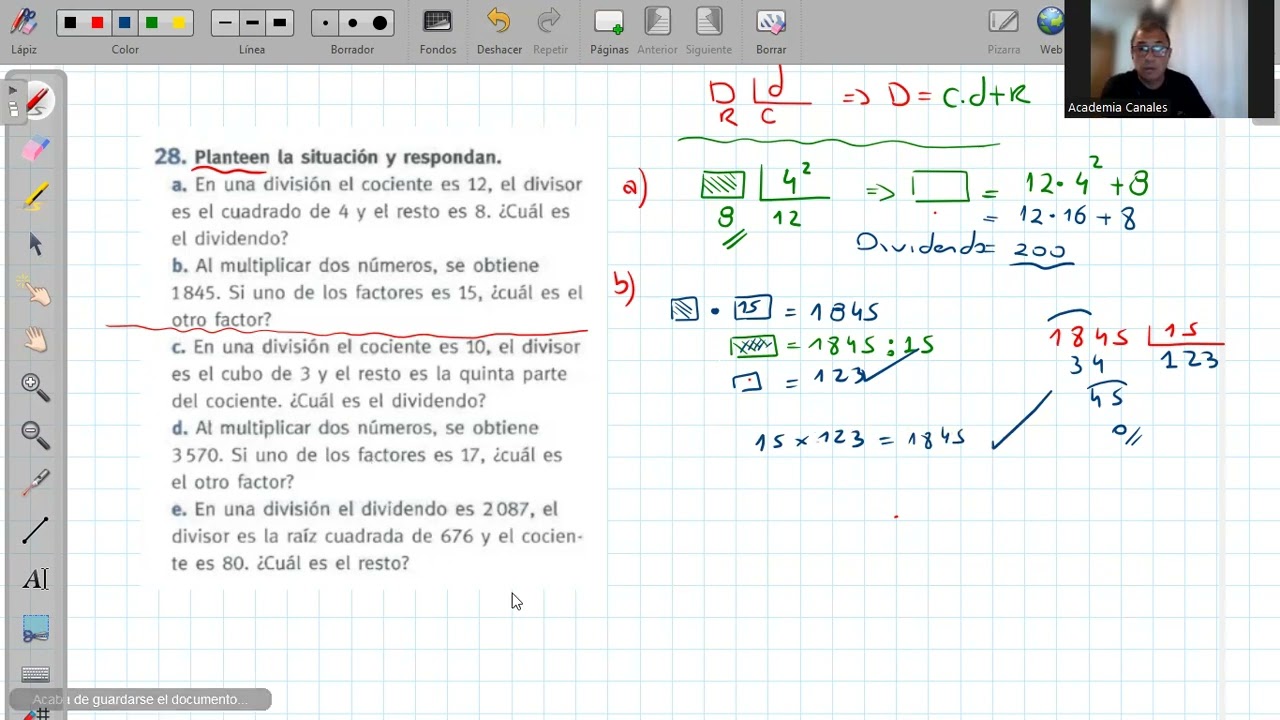Select the yellow highlighter tool
The height and width of the screenshot is (720, 1280).
click(x=35, y=196)
